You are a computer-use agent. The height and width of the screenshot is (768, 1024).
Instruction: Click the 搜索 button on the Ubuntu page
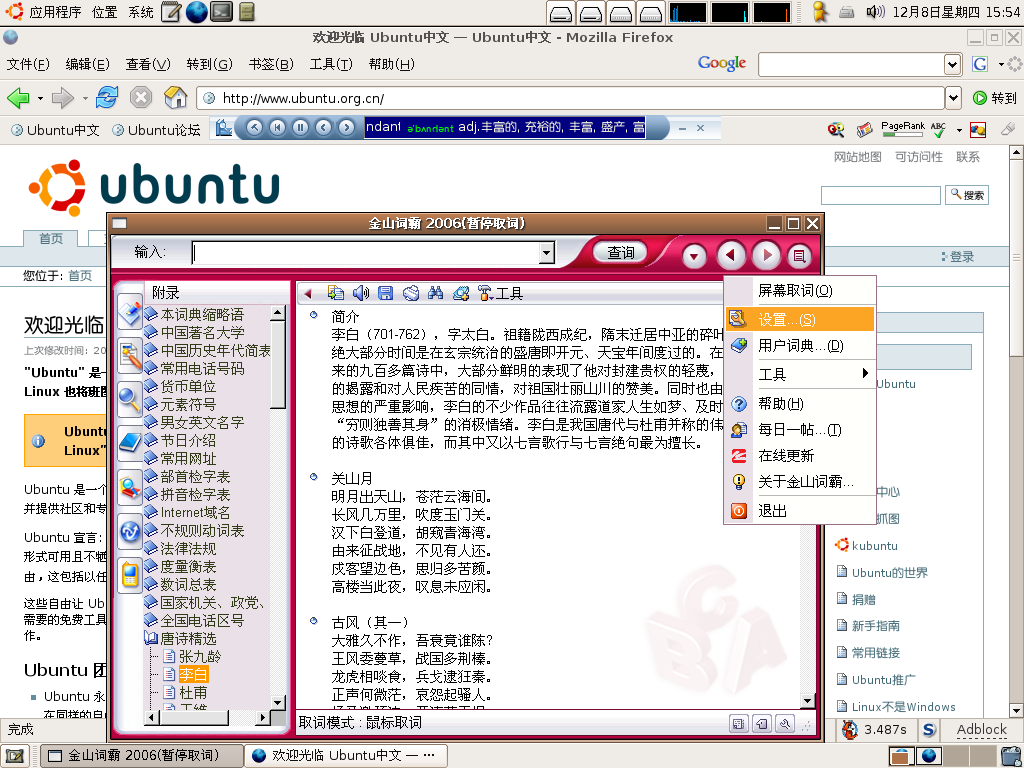[x=967, y=195]
